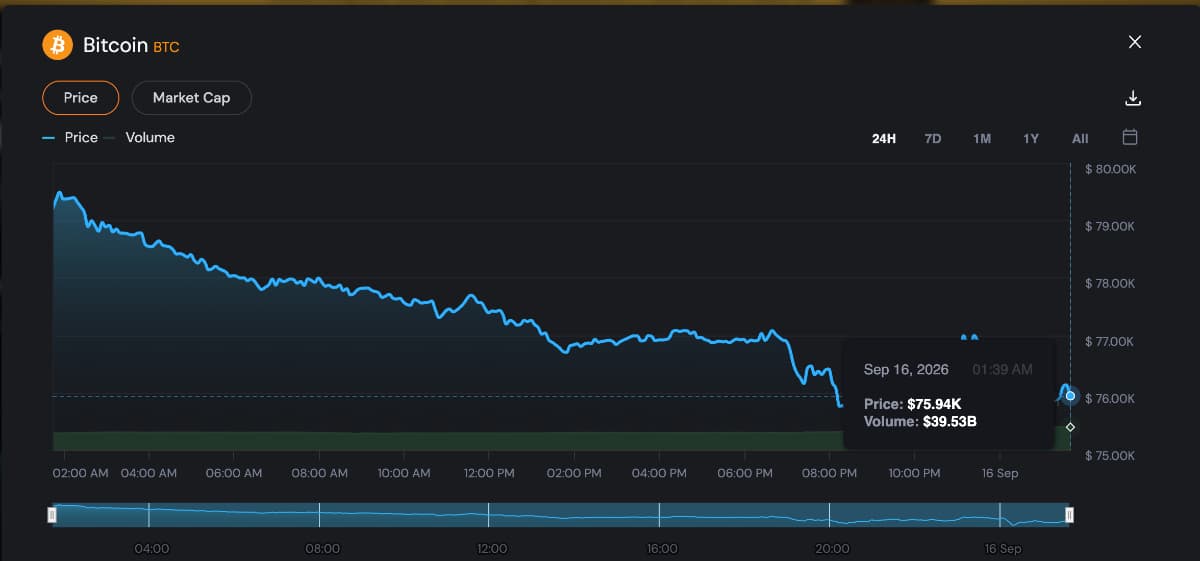Click the right range slider handle
Viewport: 1200px width, 561px height.
(1070, 515)
